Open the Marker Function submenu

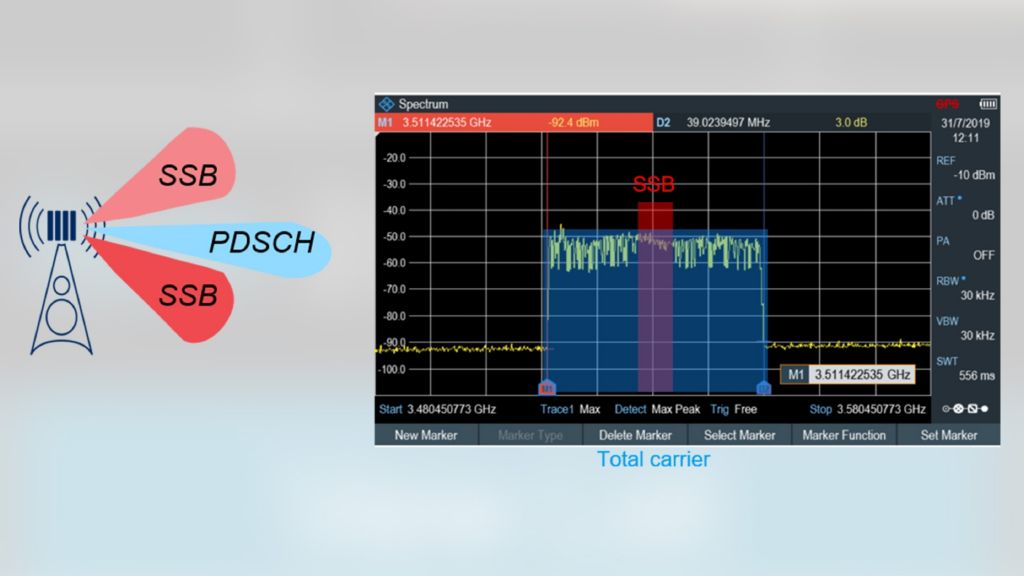(x=845, y=435)
